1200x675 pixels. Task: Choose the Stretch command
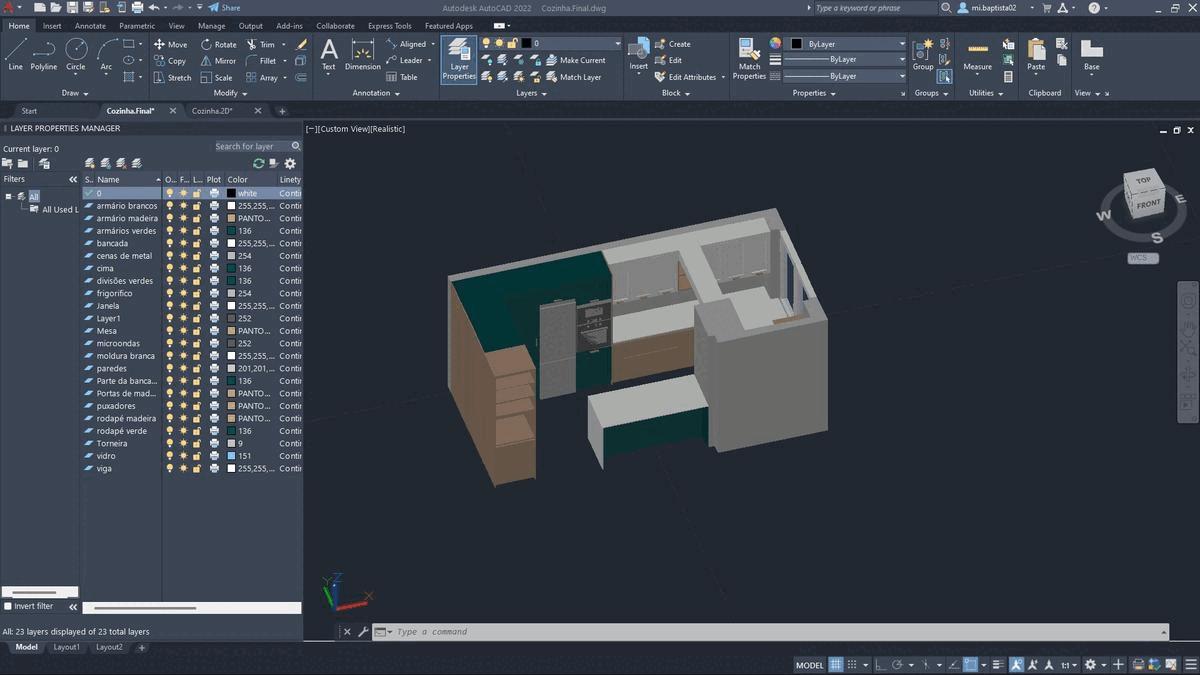click(x=172, y=77)
